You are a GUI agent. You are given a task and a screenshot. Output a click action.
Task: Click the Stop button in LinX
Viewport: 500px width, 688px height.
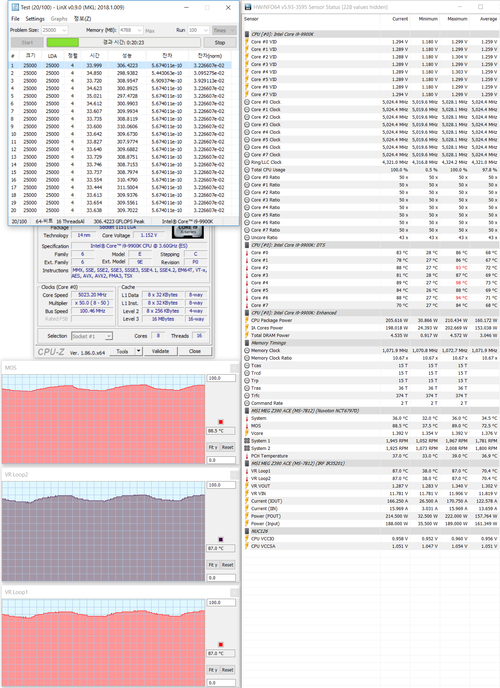coord(220,43)
